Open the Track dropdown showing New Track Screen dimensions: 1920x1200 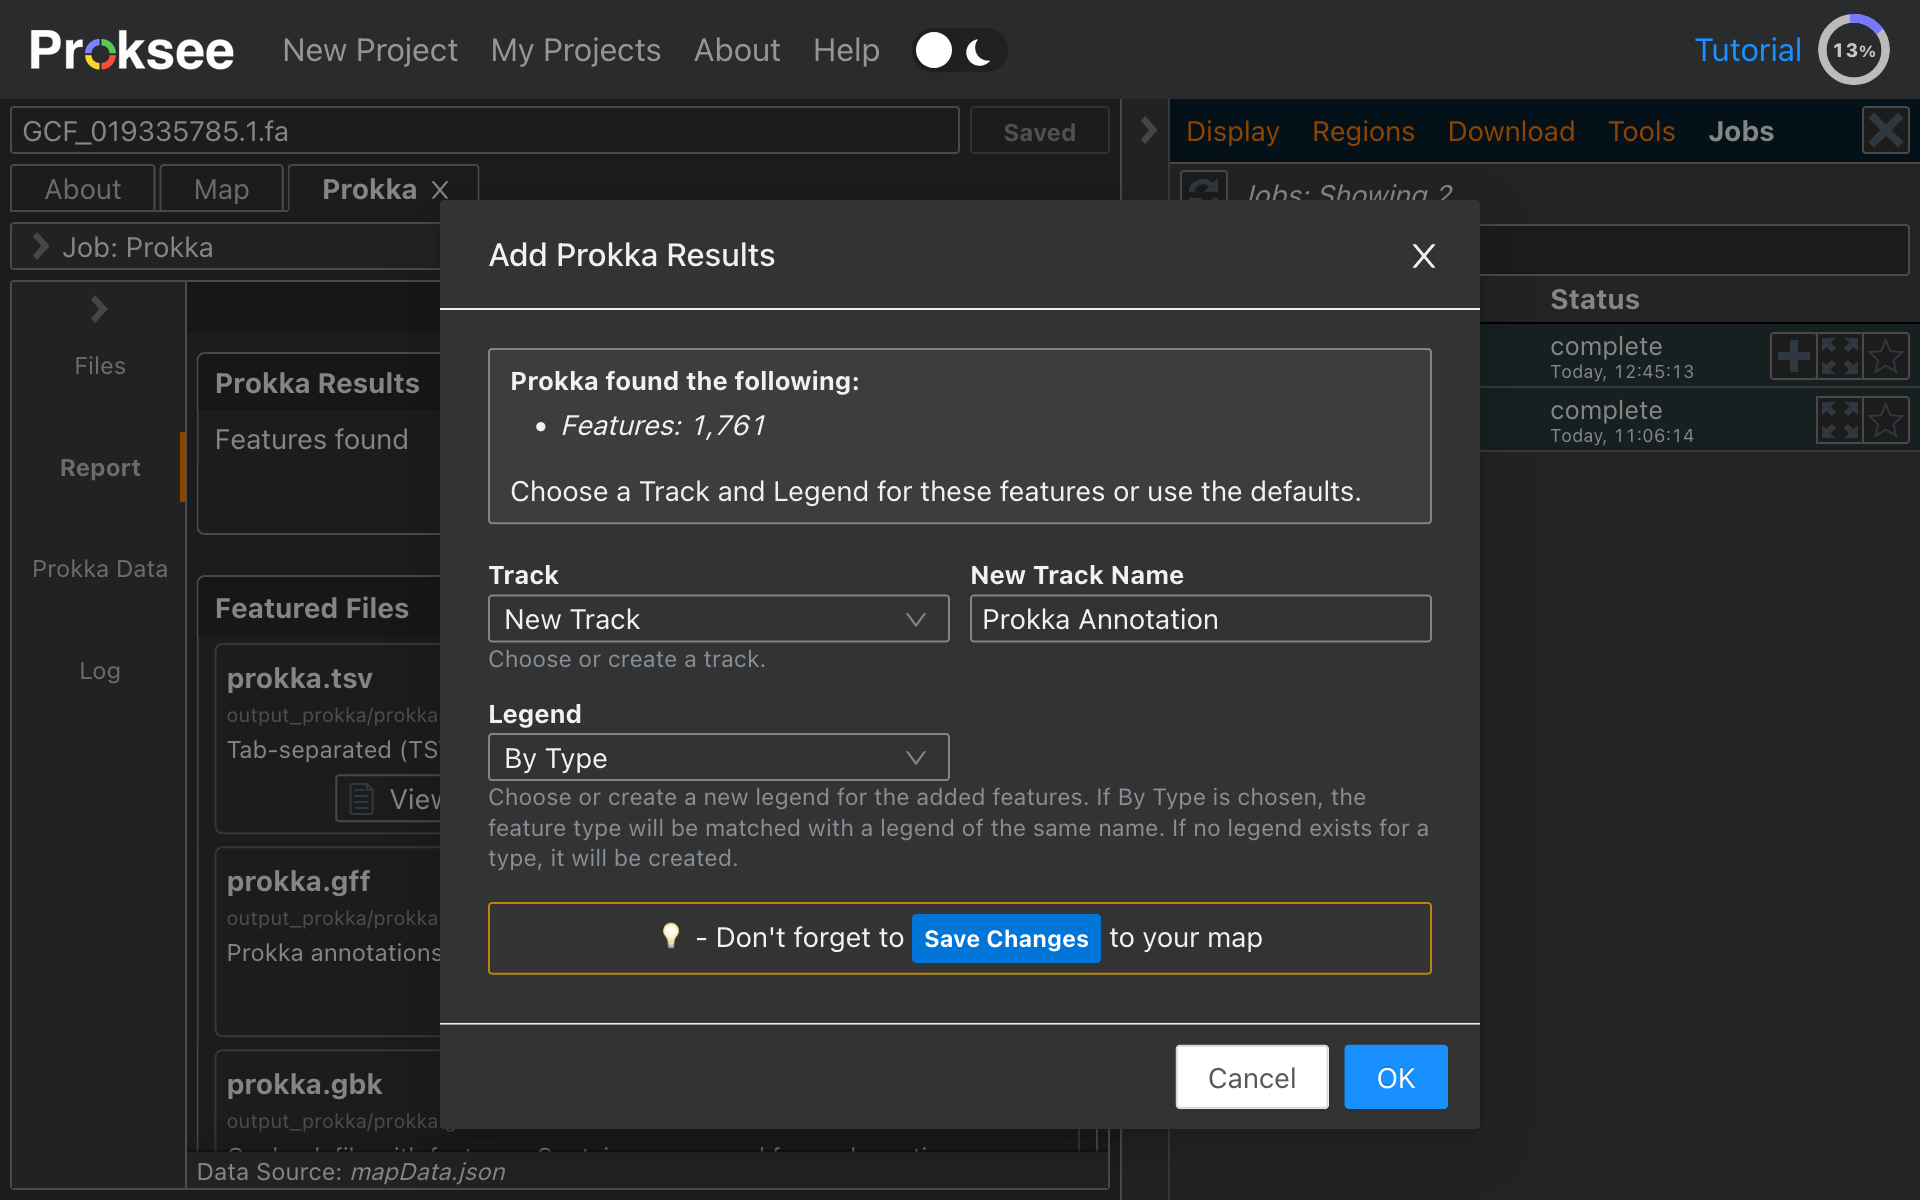[718, 619]
